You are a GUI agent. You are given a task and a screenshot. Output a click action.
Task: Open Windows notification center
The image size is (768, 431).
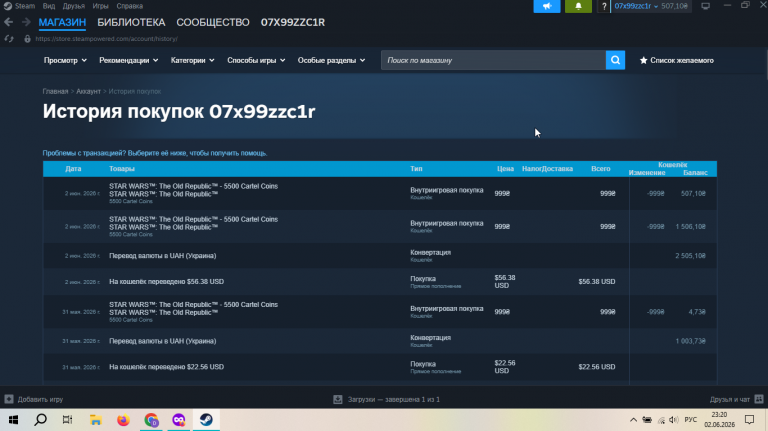[x=749, y=420]
